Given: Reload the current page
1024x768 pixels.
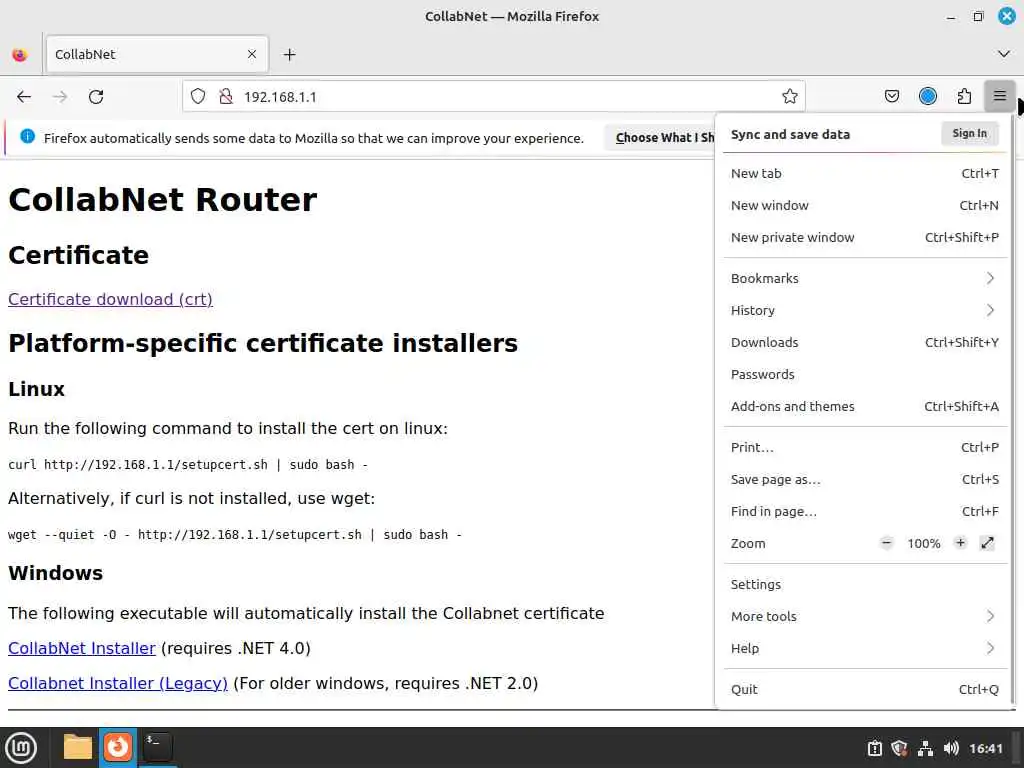Looking at the screenshot, I should pyautogui.click(x=96, y=97).
